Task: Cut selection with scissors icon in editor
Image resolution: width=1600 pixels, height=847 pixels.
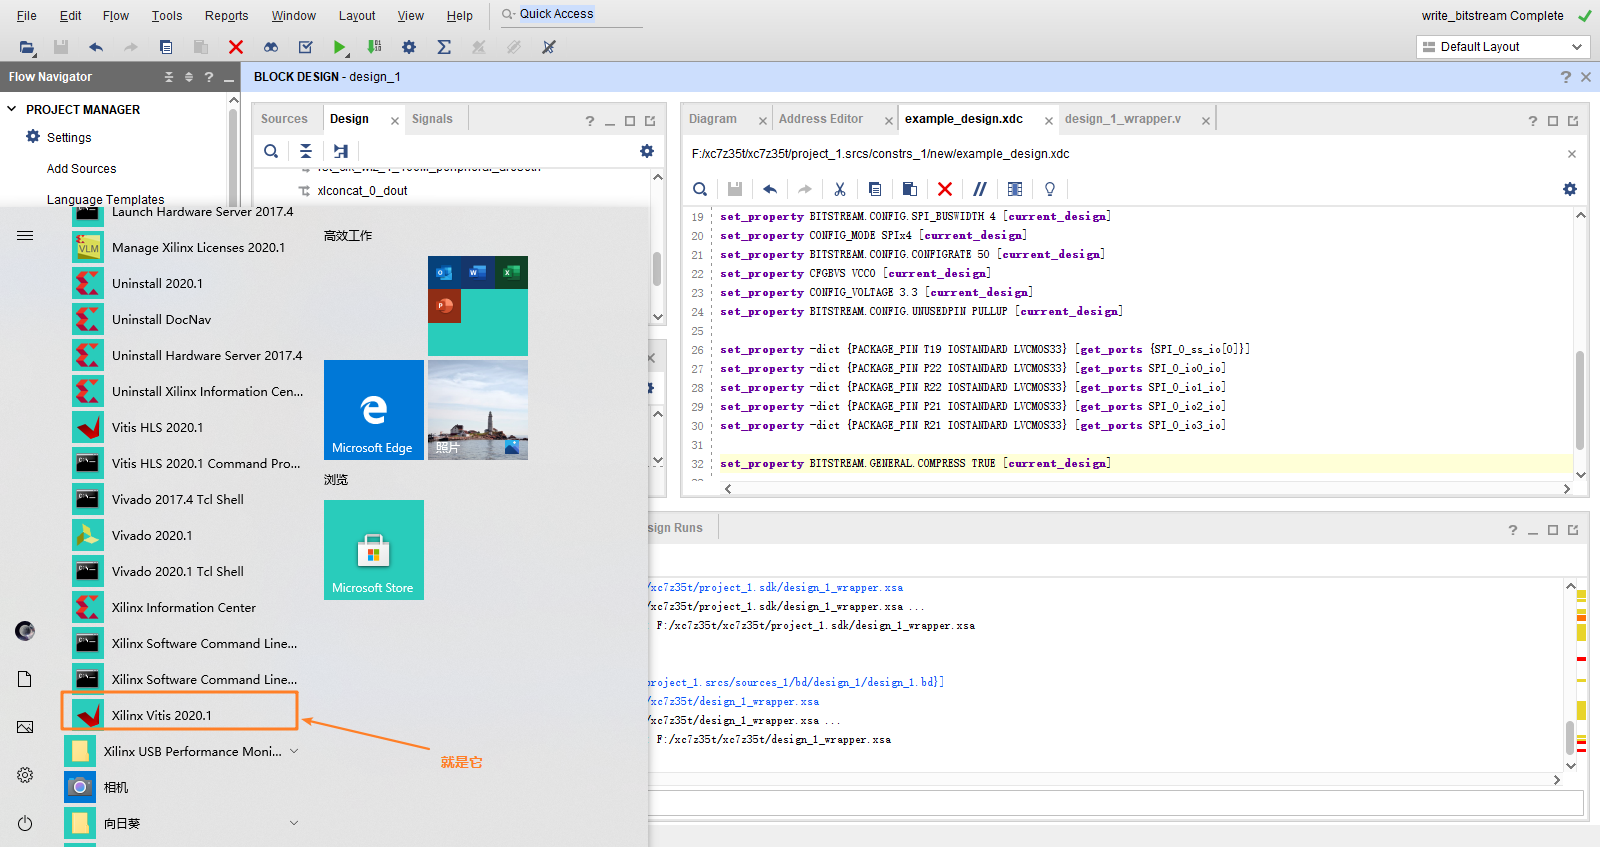Action: [840, 189]
